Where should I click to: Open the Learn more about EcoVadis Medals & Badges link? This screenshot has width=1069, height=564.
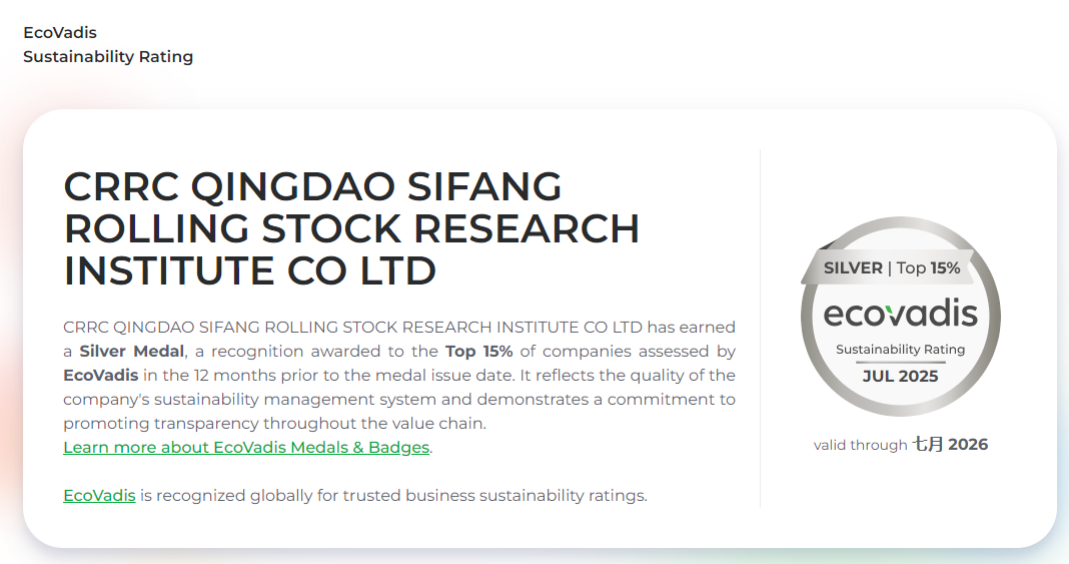(x=246, y=447)
